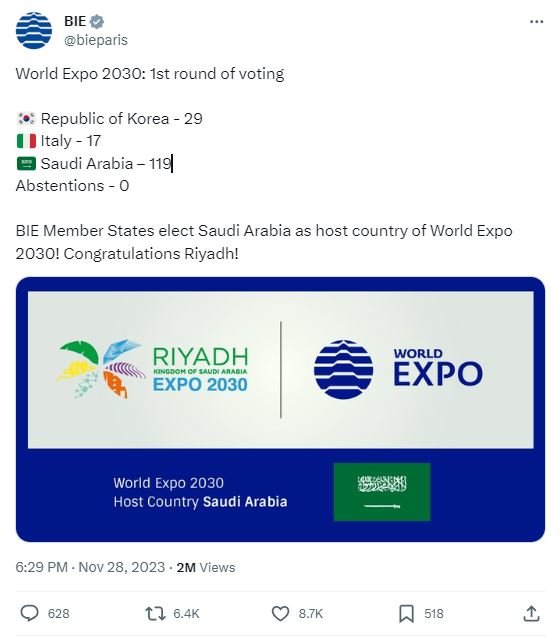Open the @bieparis handle link
This screenshot has width=560, height=638.
click(96, 40)
